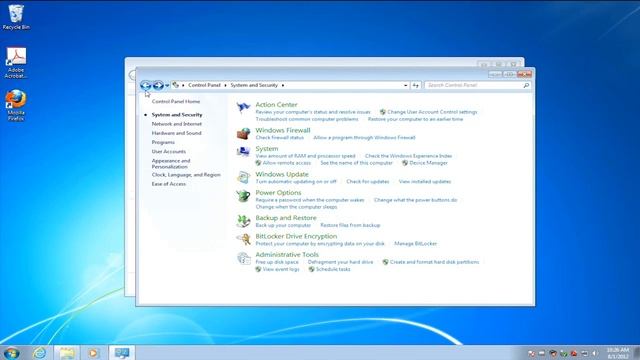Open Device Manager link
Viewport: 640px width, 360px height.
pos(428,163)
